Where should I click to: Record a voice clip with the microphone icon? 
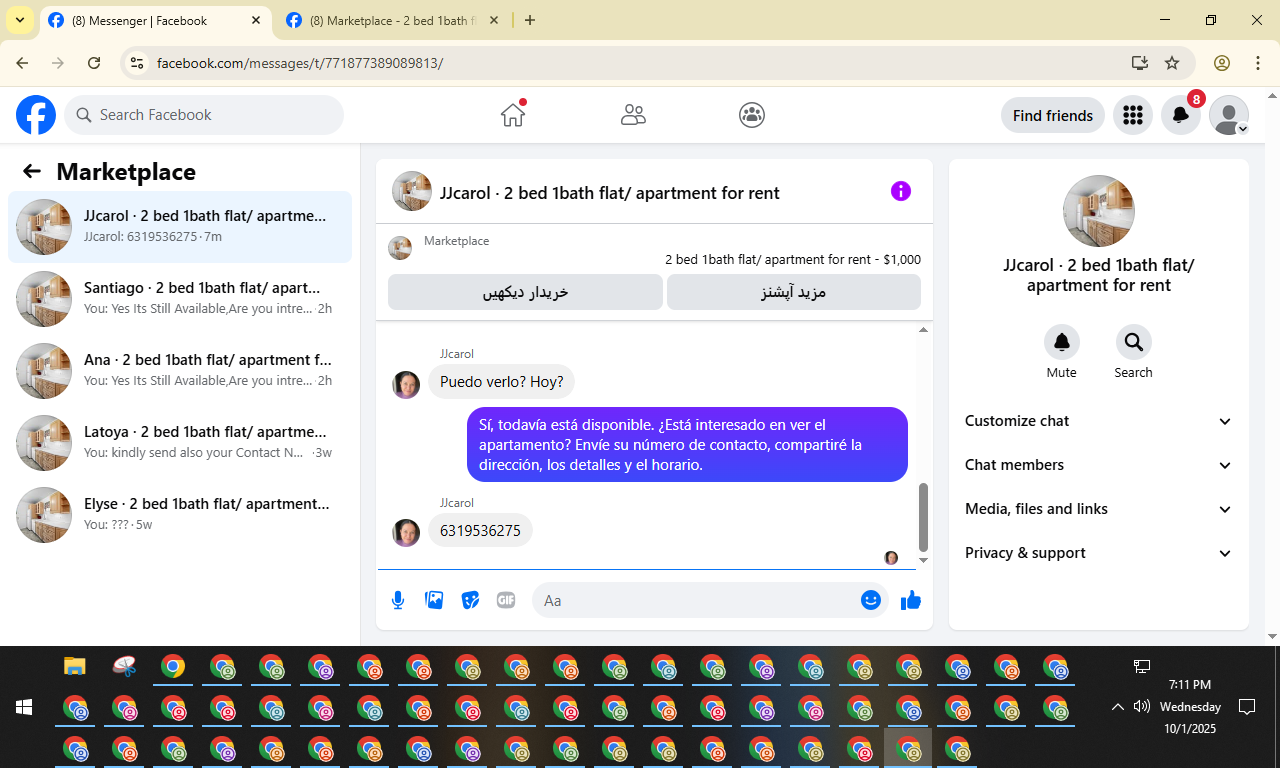coord(398,600)
